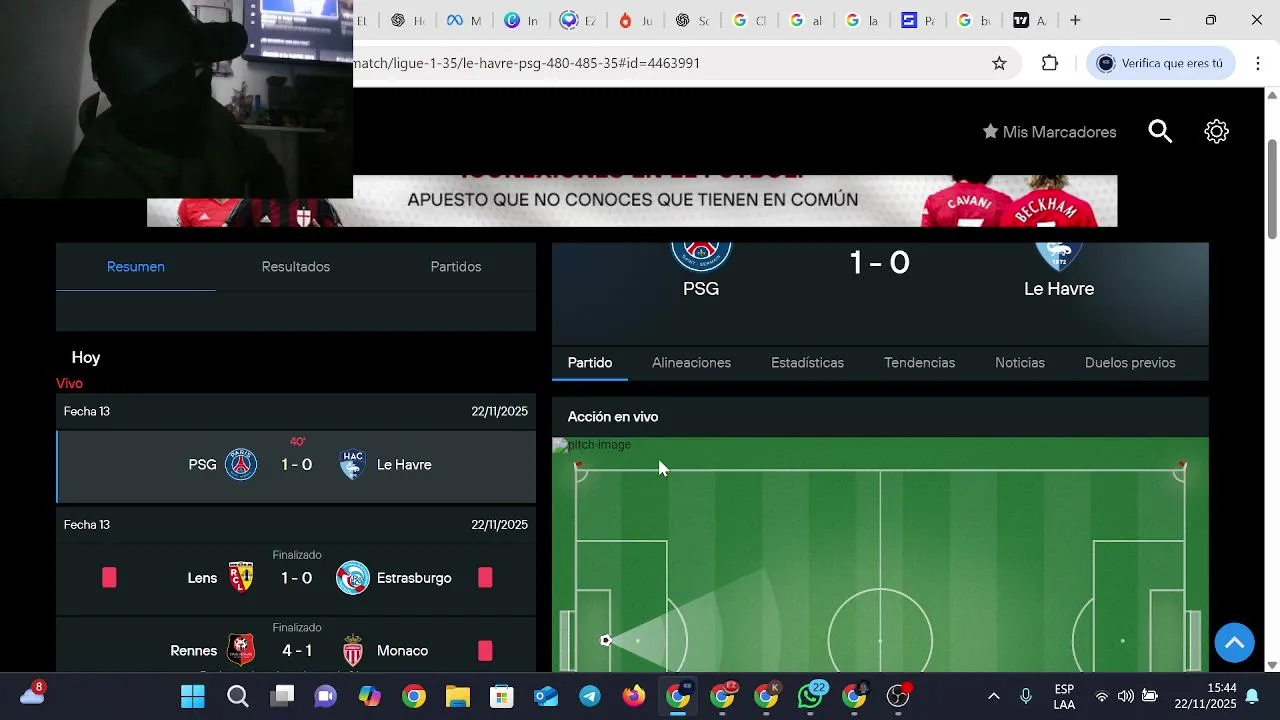The image size is (1280, 720).
Task: Click the PSG team name in match header
Action: tap(701, 289)
